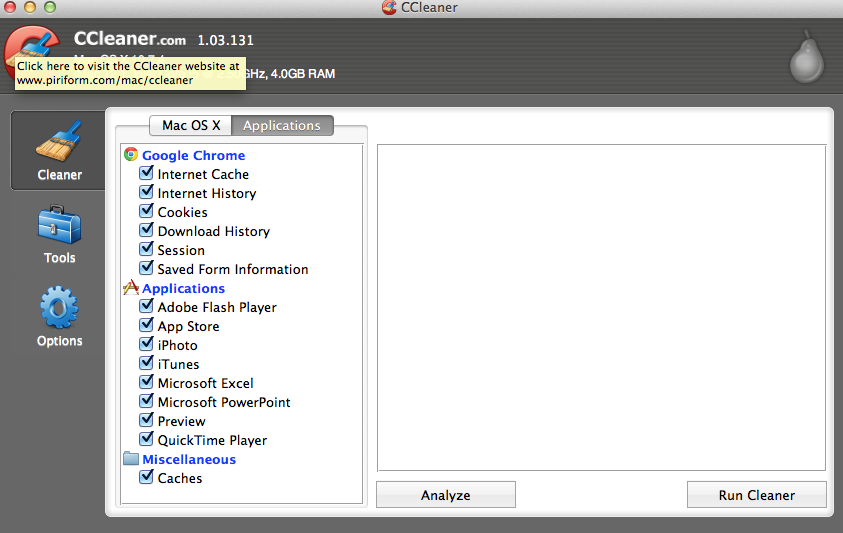Click inside the empty results pane
843x533 pixels.
(601, 308)
